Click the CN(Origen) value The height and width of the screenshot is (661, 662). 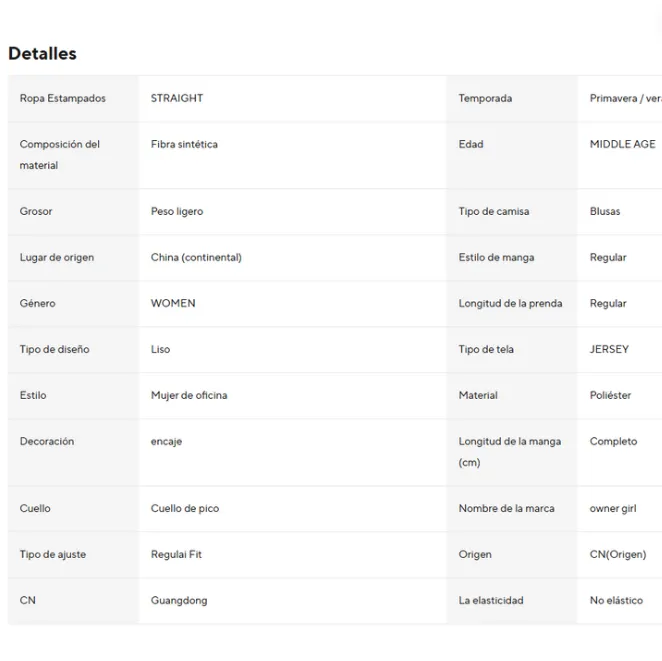tap(618, 555)
